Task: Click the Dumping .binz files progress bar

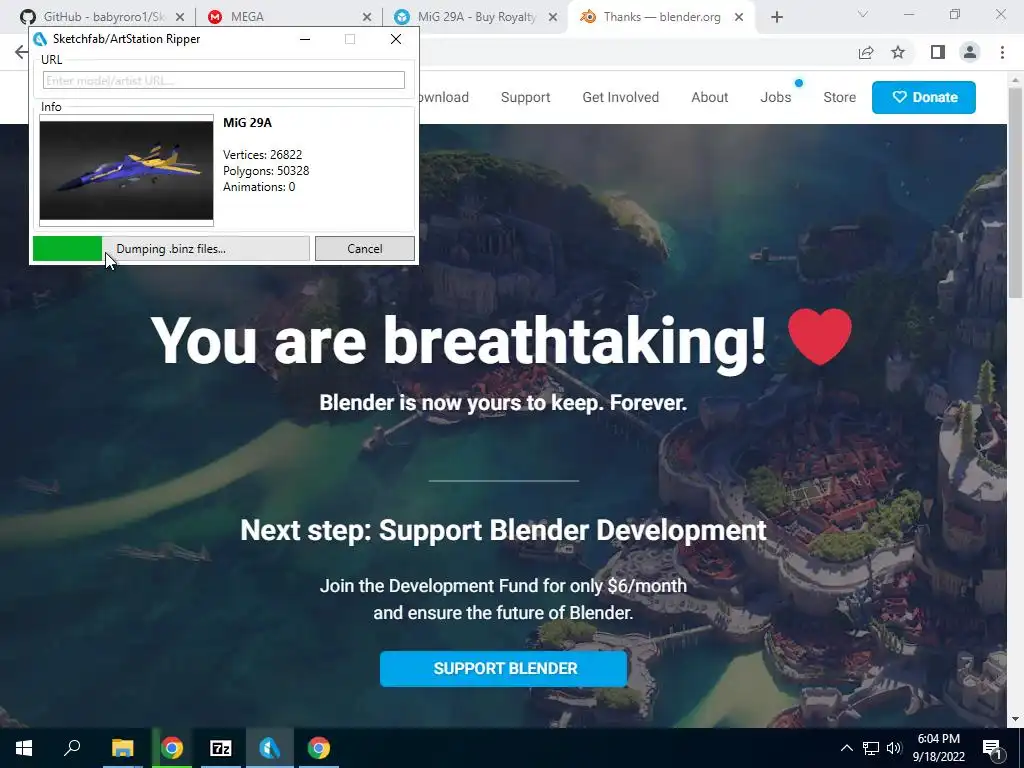Action: point(171,249)
